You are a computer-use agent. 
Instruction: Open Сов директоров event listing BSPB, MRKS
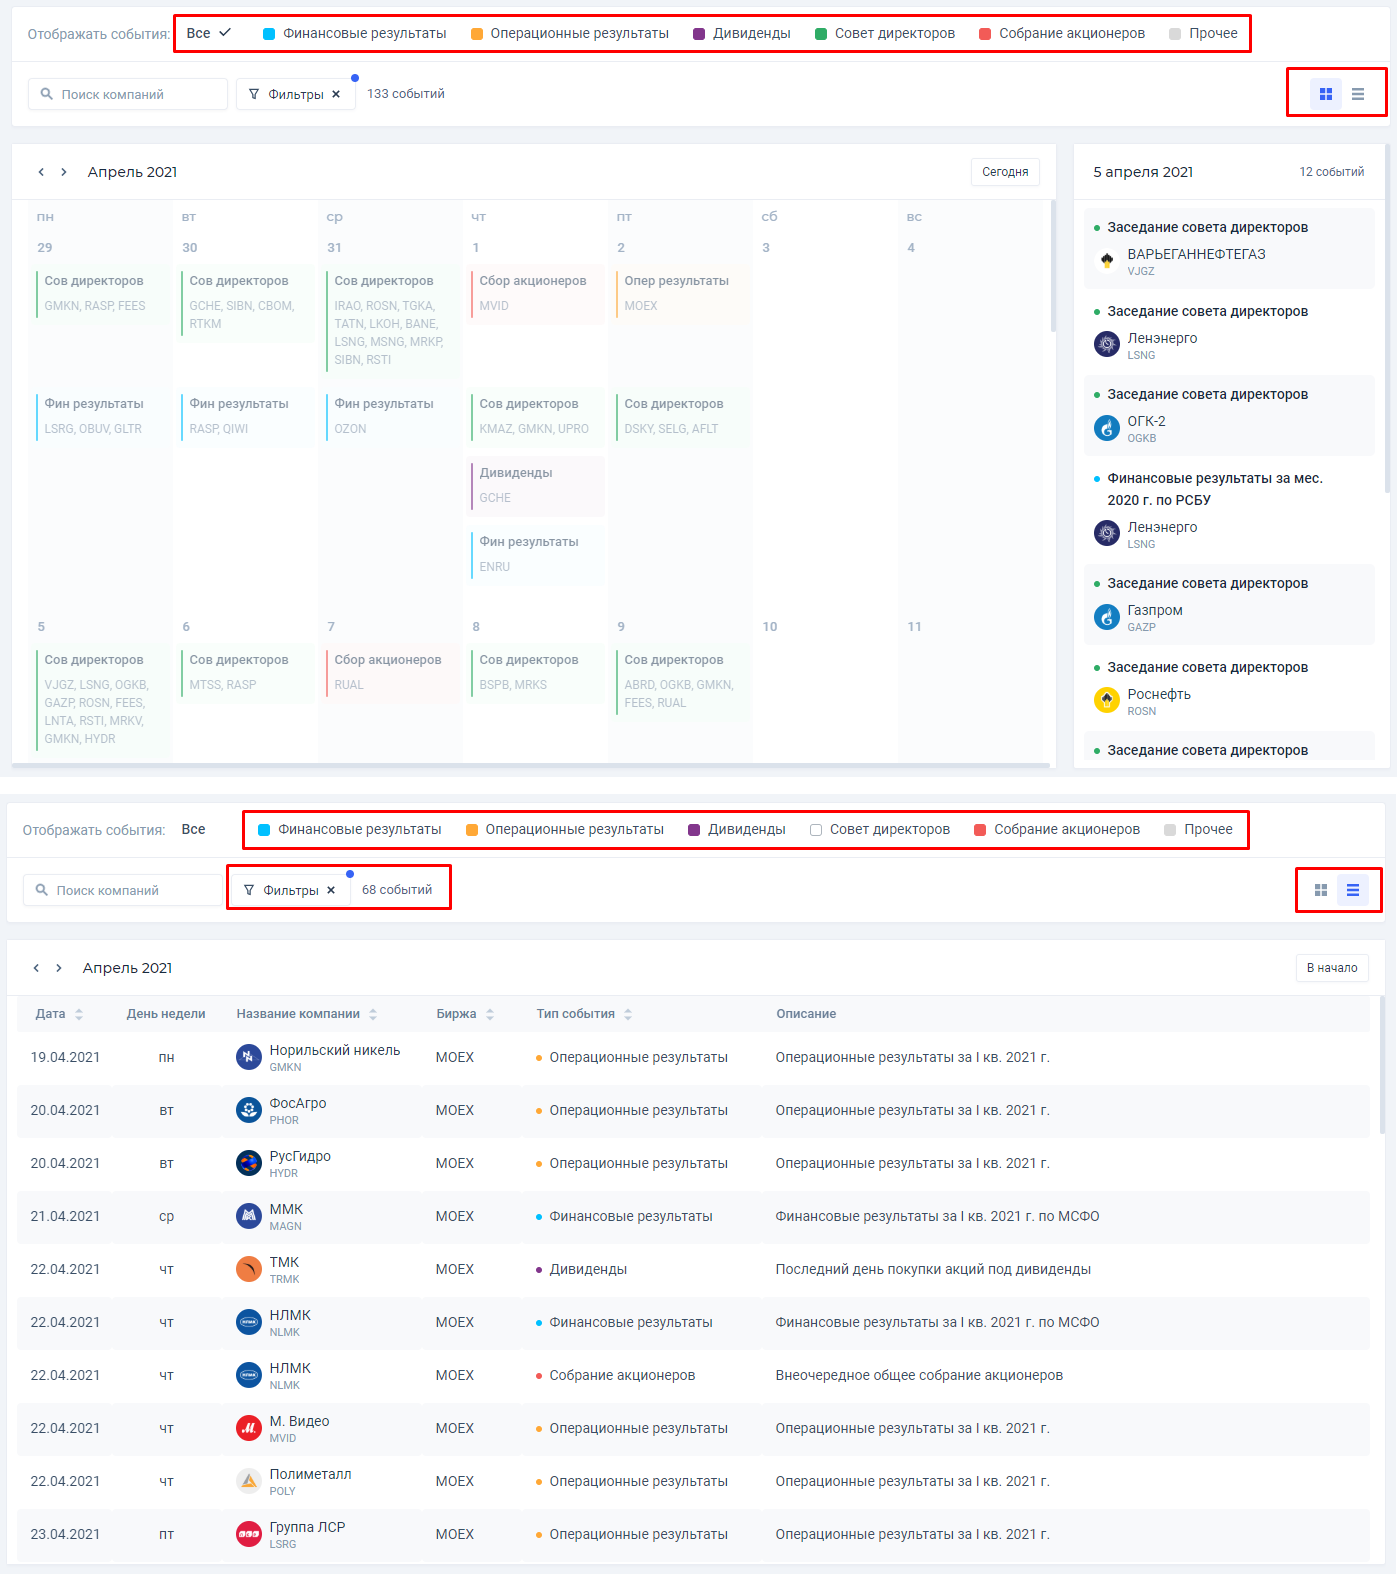click(x=536, y=672)
